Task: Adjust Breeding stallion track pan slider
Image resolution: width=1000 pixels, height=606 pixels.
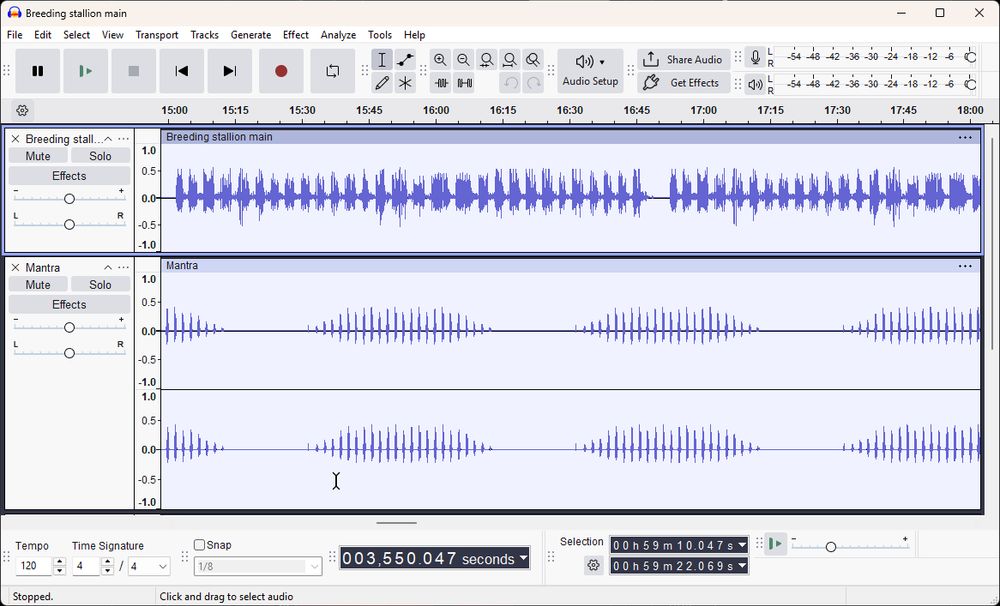Action: click(69, 225)
